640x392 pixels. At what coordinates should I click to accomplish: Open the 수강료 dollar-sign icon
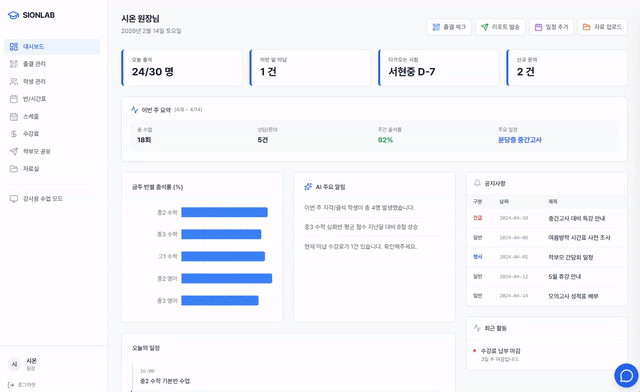(x=14, y=134)
